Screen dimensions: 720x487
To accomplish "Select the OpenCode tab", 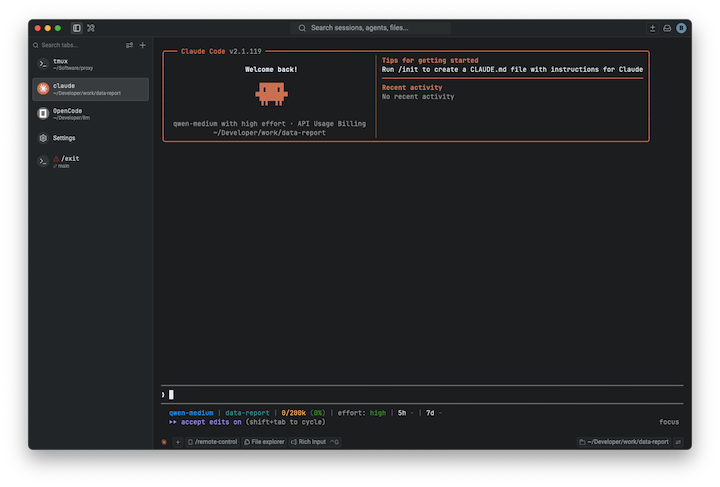I will 90,114.
